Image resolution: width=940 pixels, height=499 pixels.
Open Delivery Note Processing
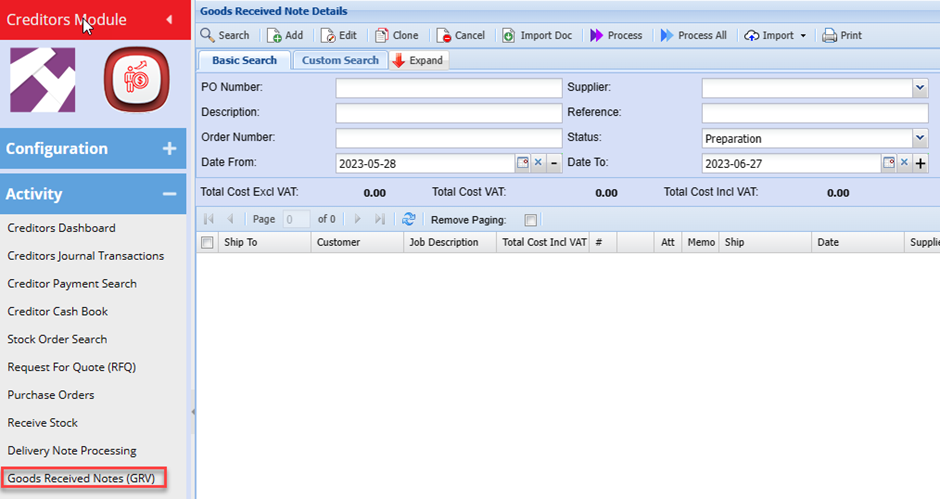(x=72, y=450)
